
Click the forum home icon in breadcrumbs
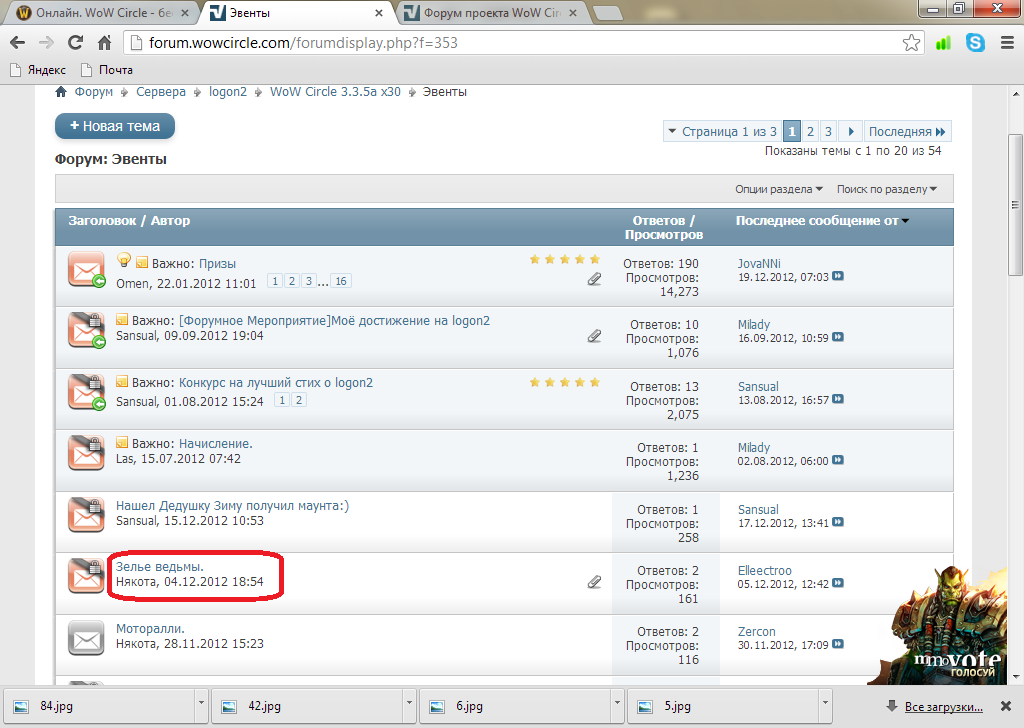pos(61,92)
